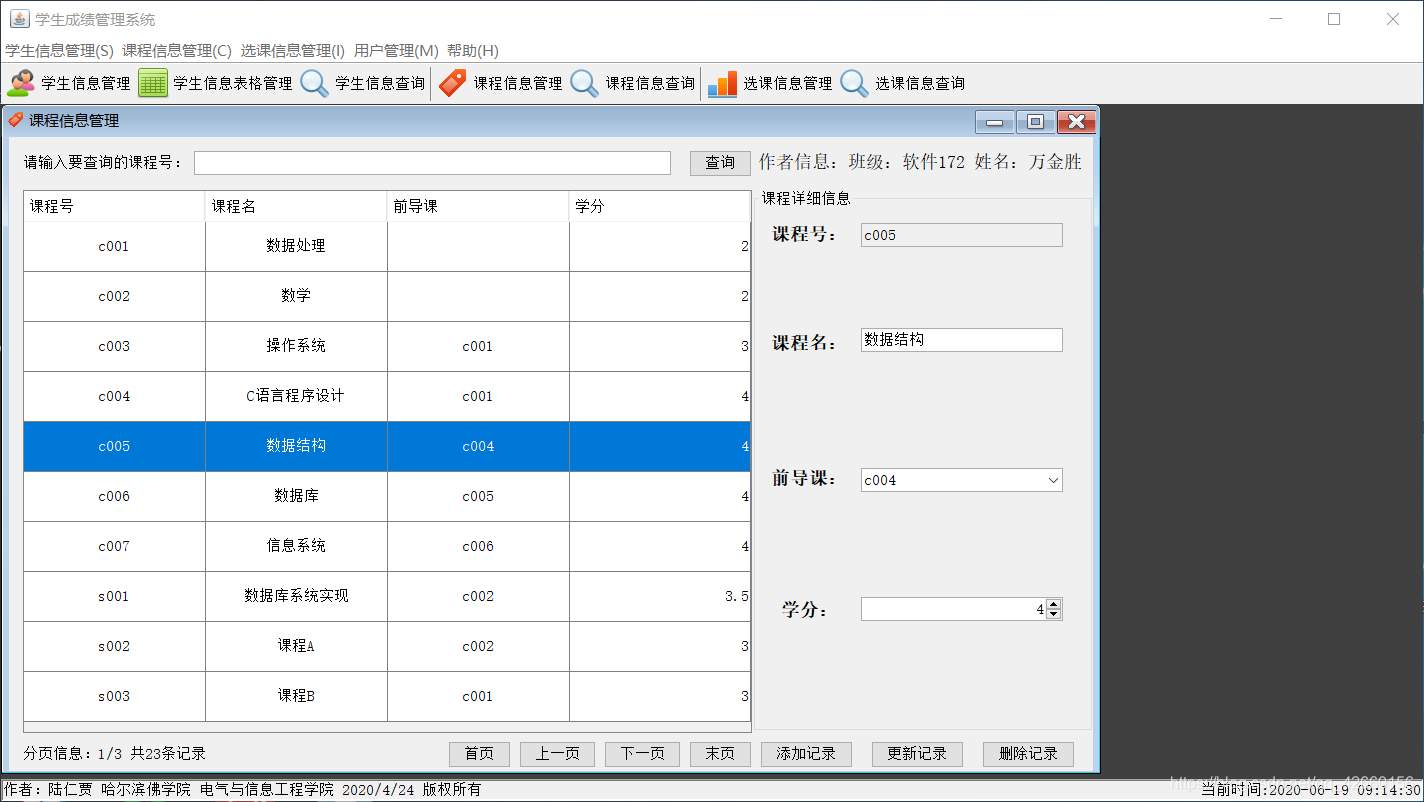Decrease 学分 with spinner down arrow
Screen dimensions: 1424x802
[1053, 614]
